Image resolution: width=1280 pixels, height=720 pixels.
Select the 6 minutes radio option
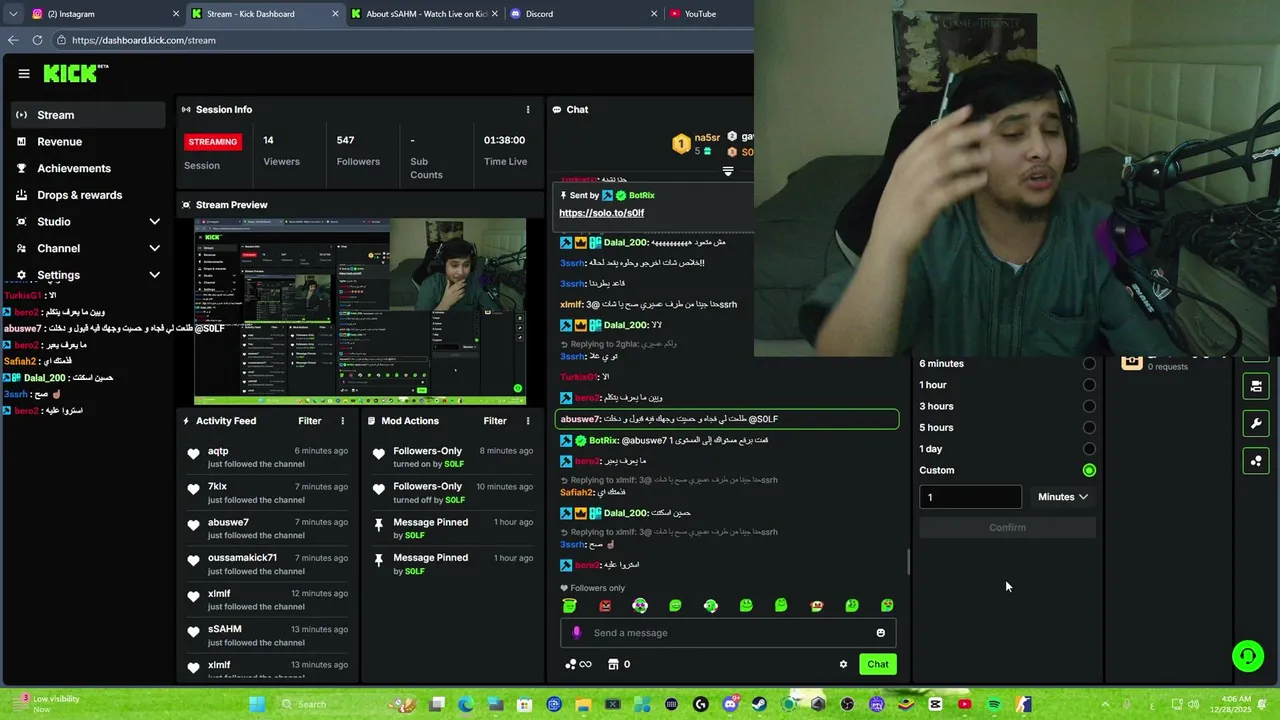click(x=1089, y=364)
